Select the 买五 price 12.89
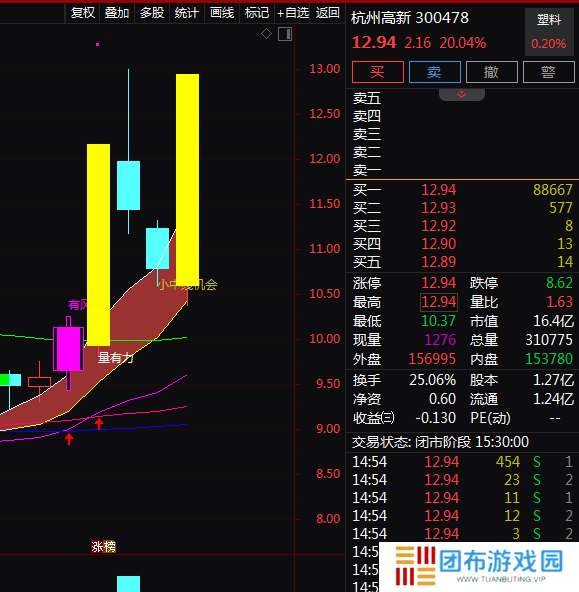Image resolution: width=579 pixels, height=592 pixels. (439, 262)
